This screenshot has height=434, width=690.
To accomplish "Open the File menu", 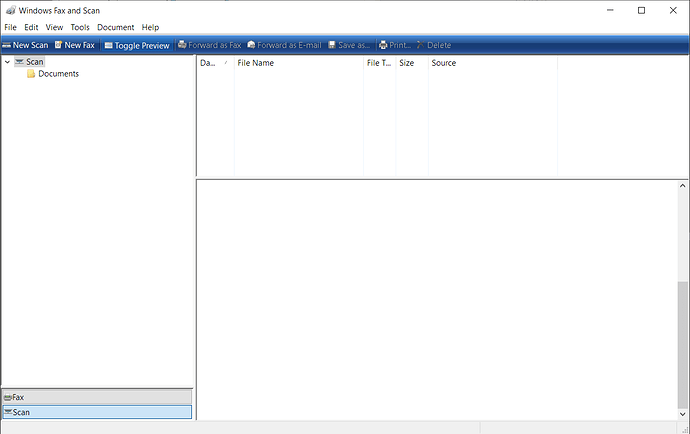I will (10, 27).
